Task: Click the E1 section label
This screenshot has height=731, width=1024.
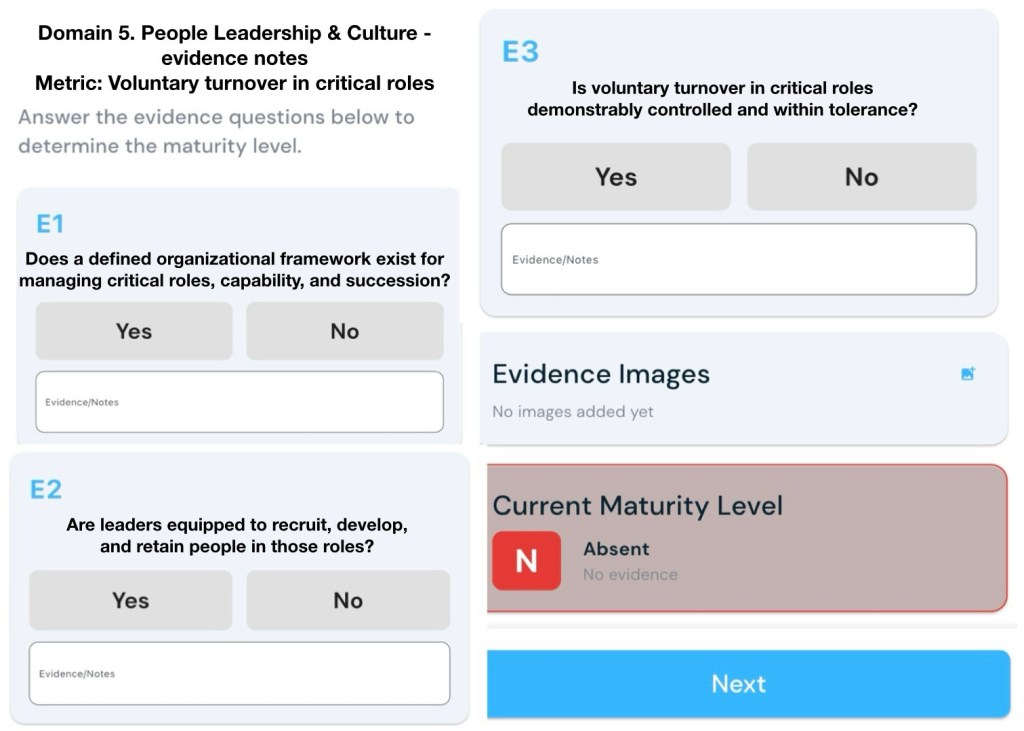Action: 50,223
